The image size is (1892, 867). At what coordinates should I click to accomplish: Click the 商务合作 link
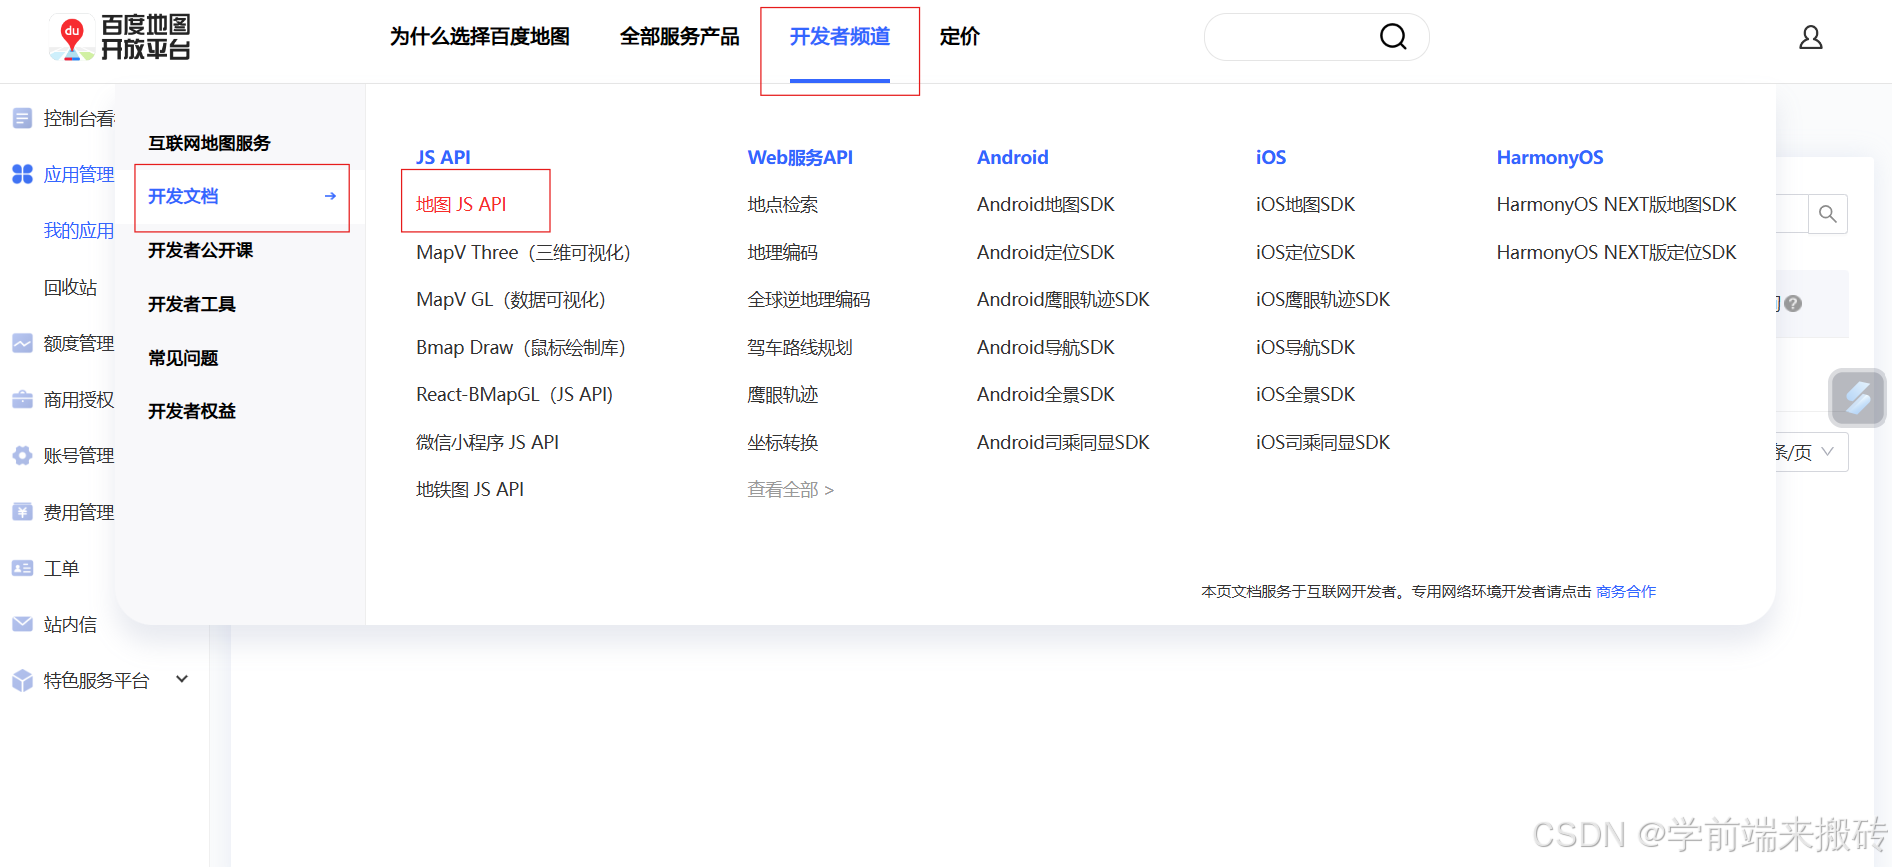click(x=1626, y=591)
